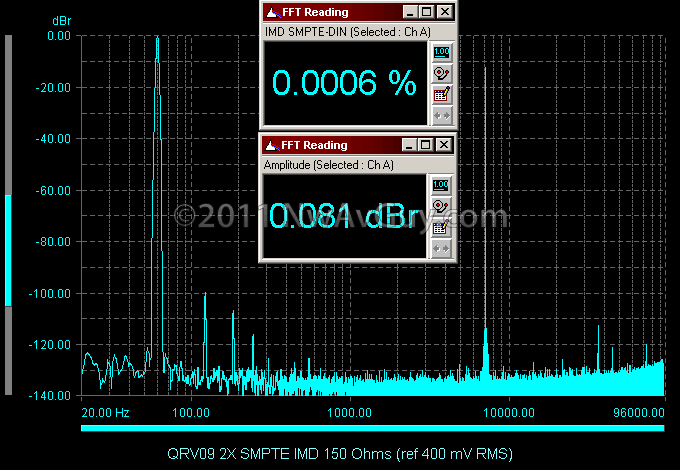The width and height of the screenshot is (680, 470).
Task: Click the QRV09 2X SMPTE IMD graph title
Action: pyautogui.click(x=340, y=454)
